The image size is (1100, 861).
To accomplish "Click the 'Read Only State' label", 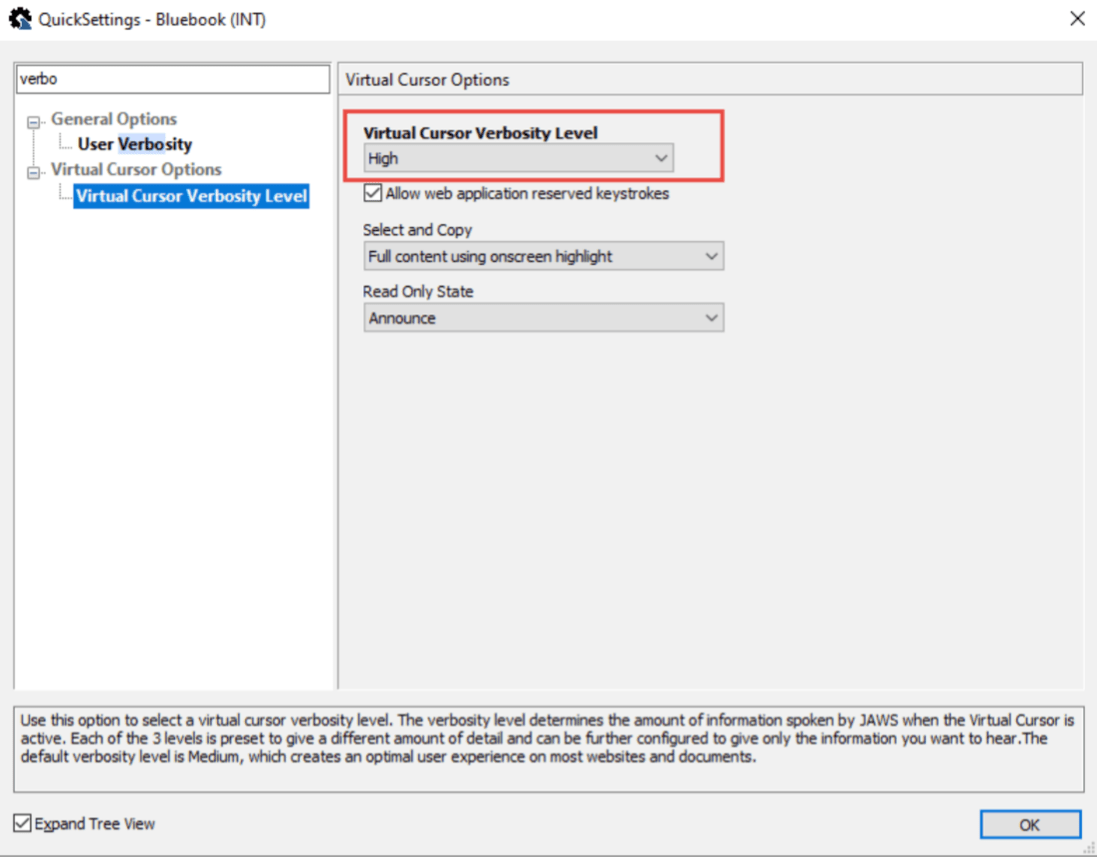I will click(418, 291).
